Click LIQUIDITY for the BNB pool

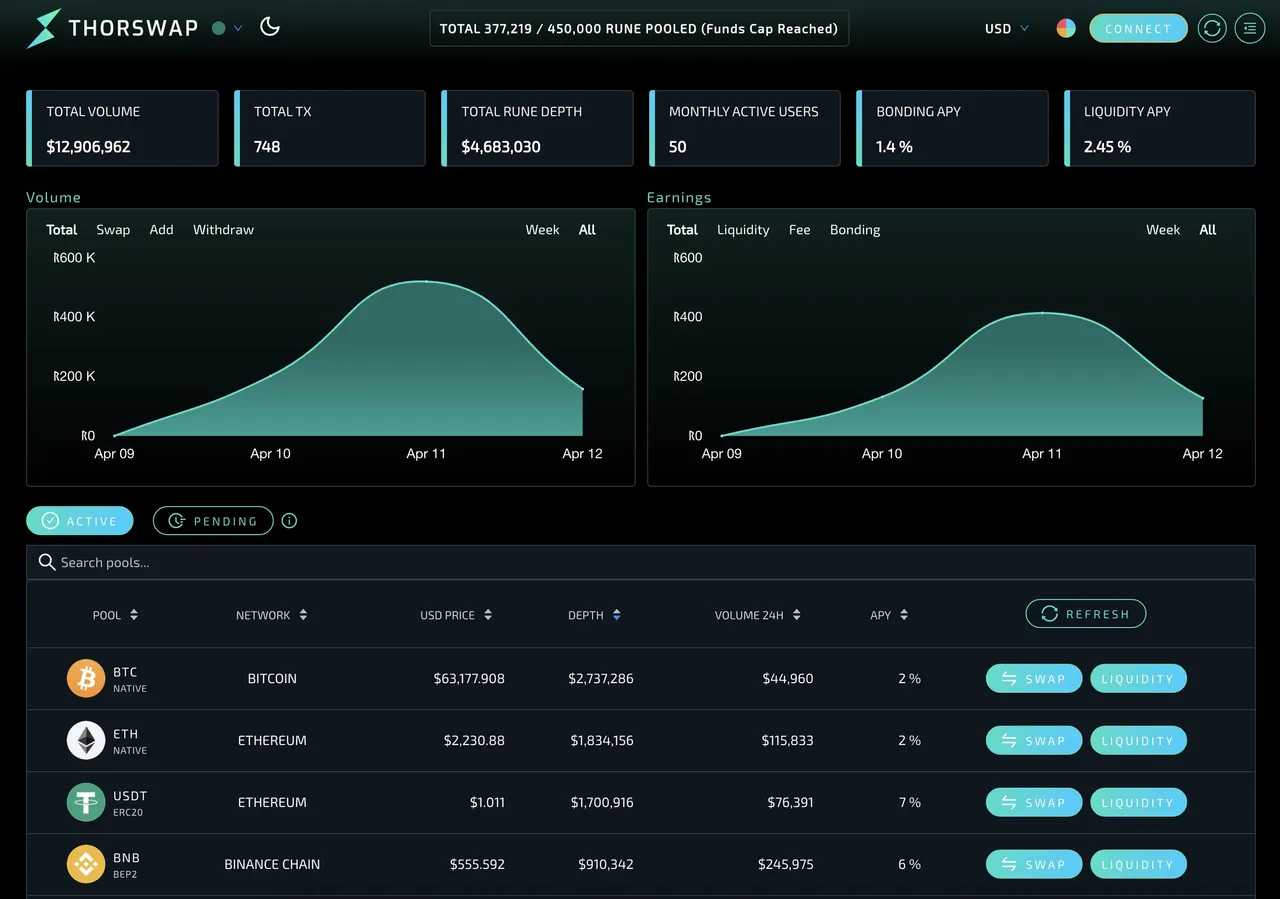click(x=1138, y=865)
